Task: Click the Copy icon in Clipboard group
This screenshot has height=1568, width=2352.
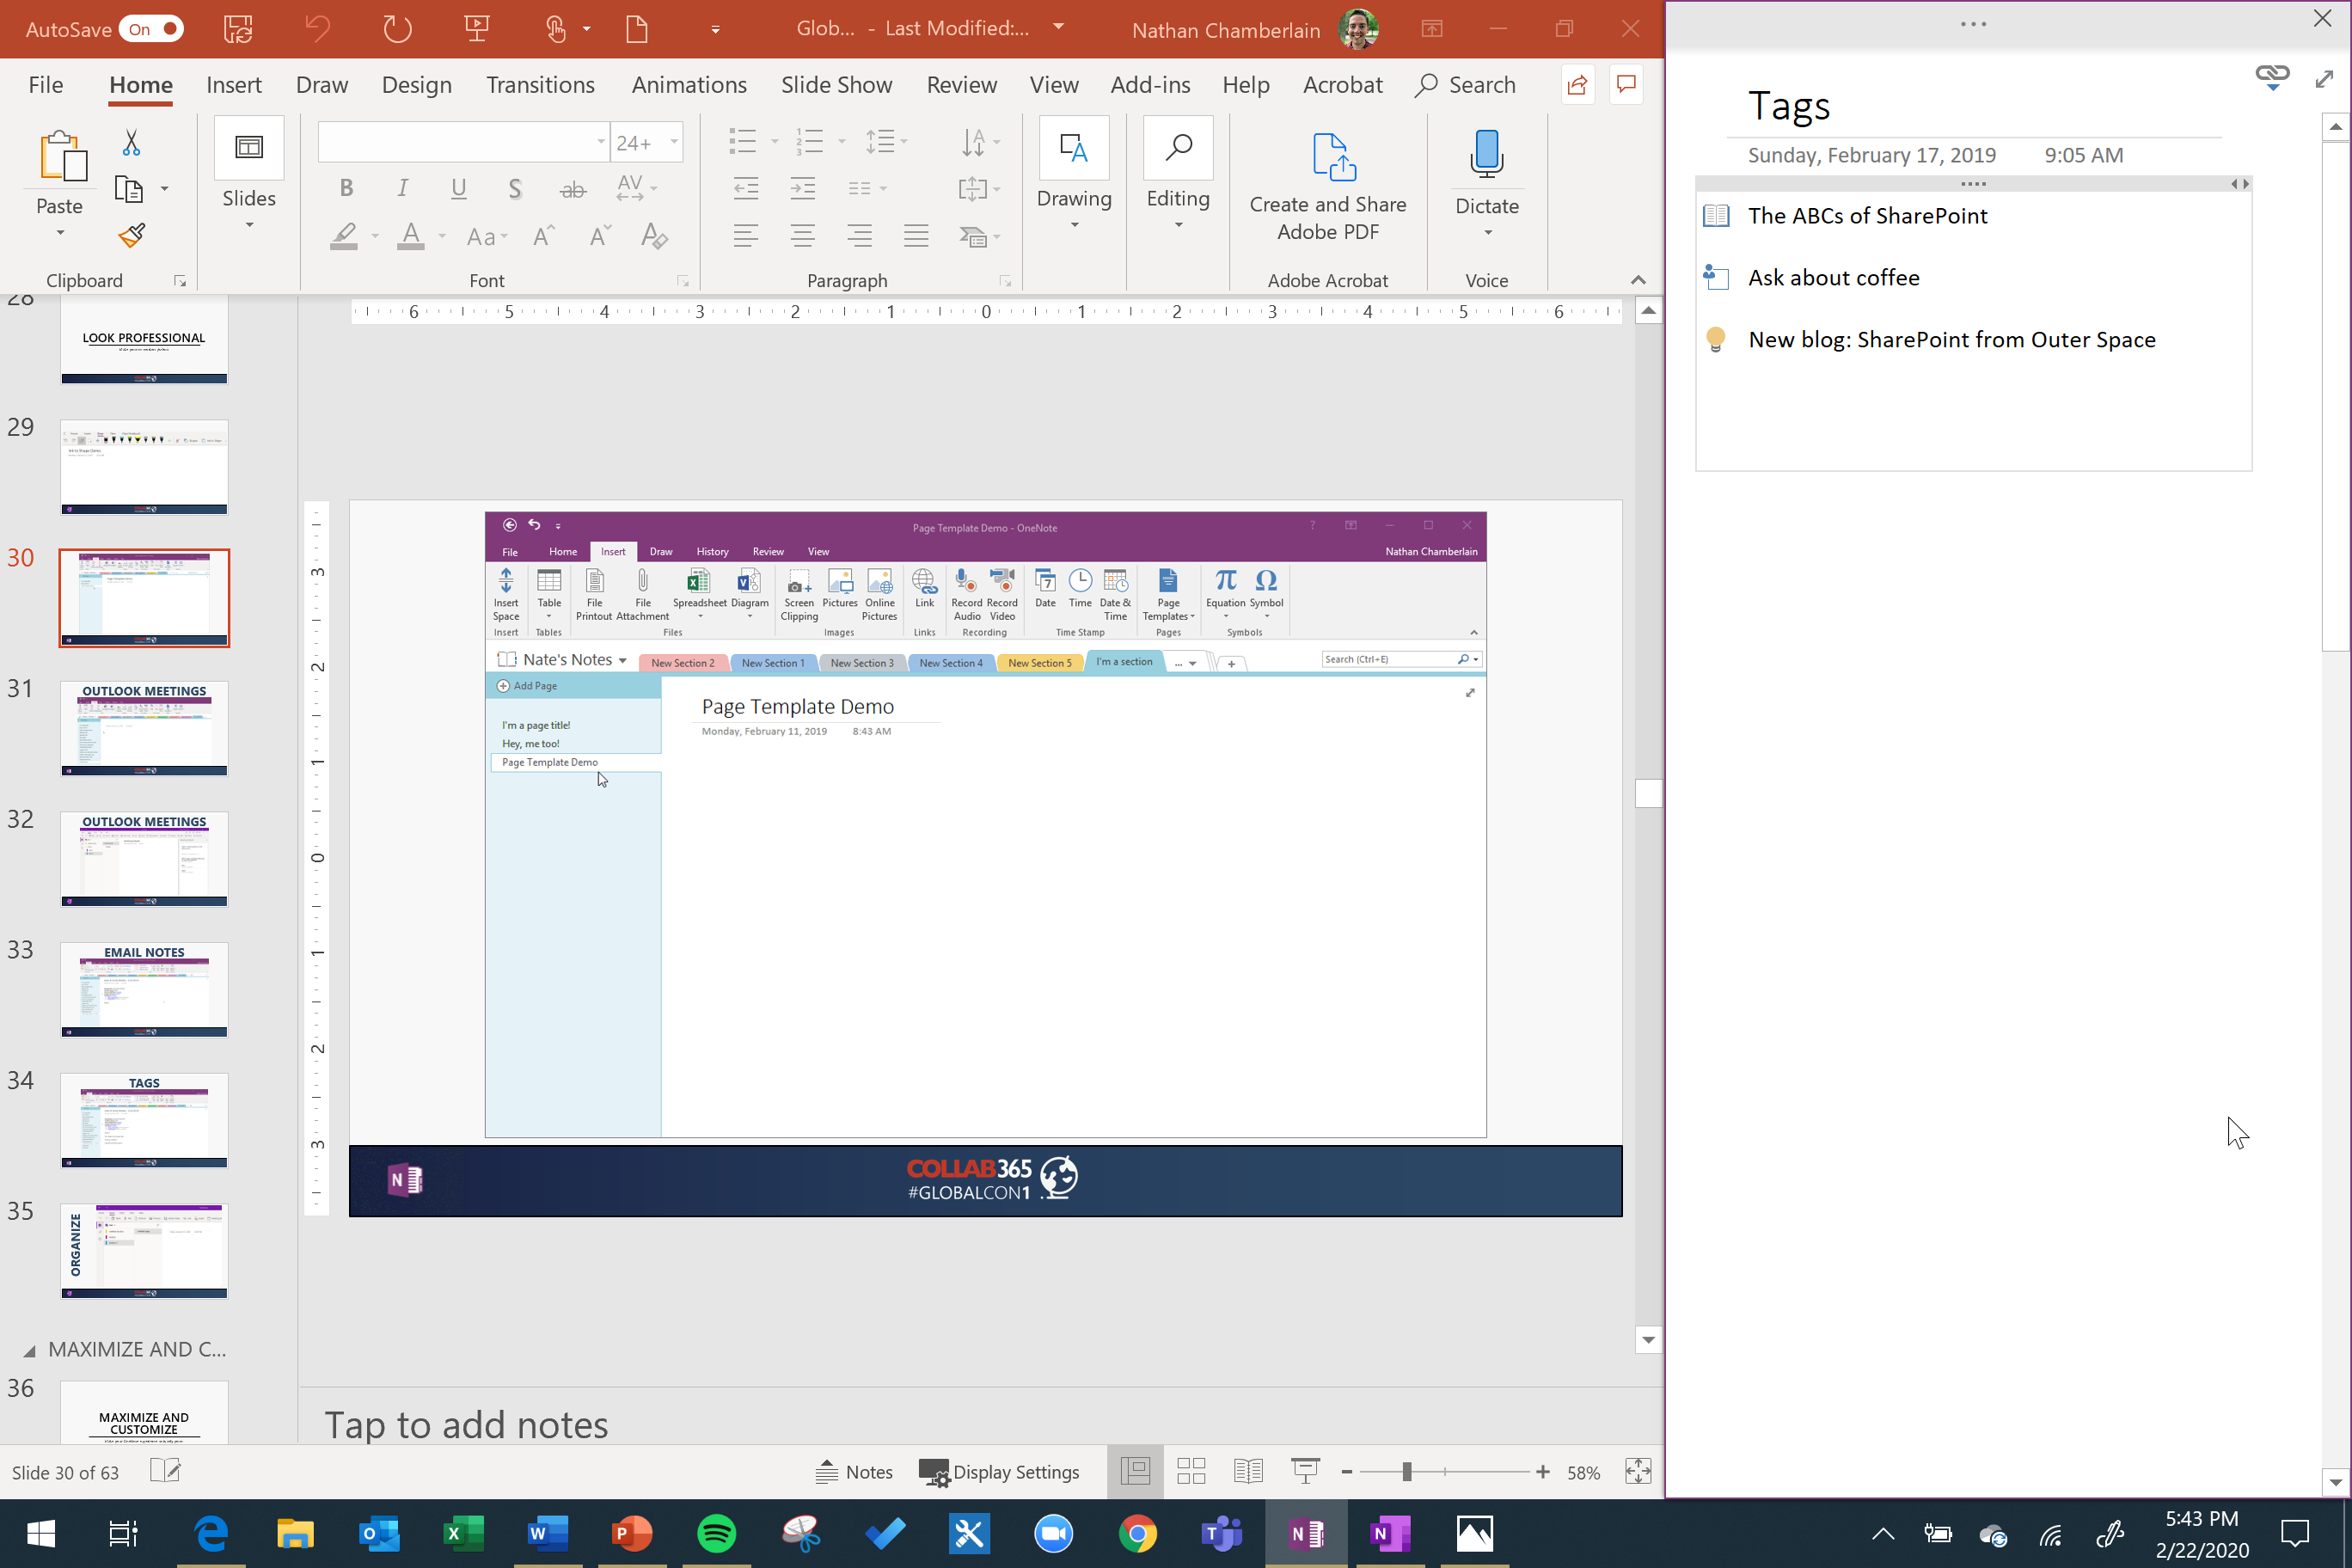Action: [129, 189]
